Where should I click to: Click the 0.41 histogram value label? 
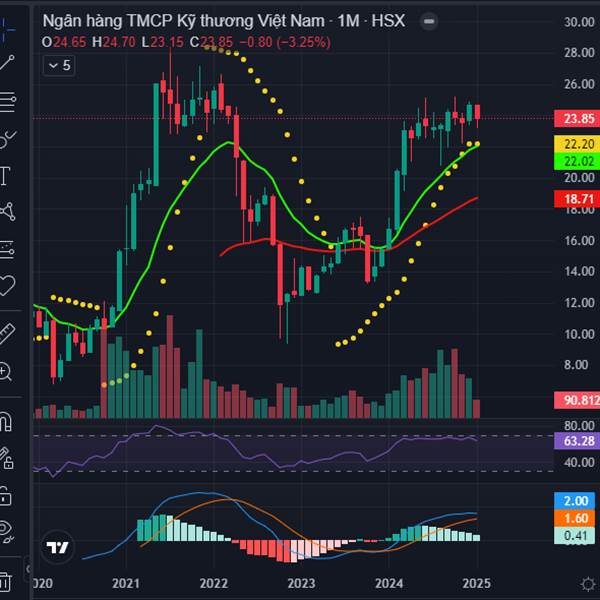coord(575,535)
